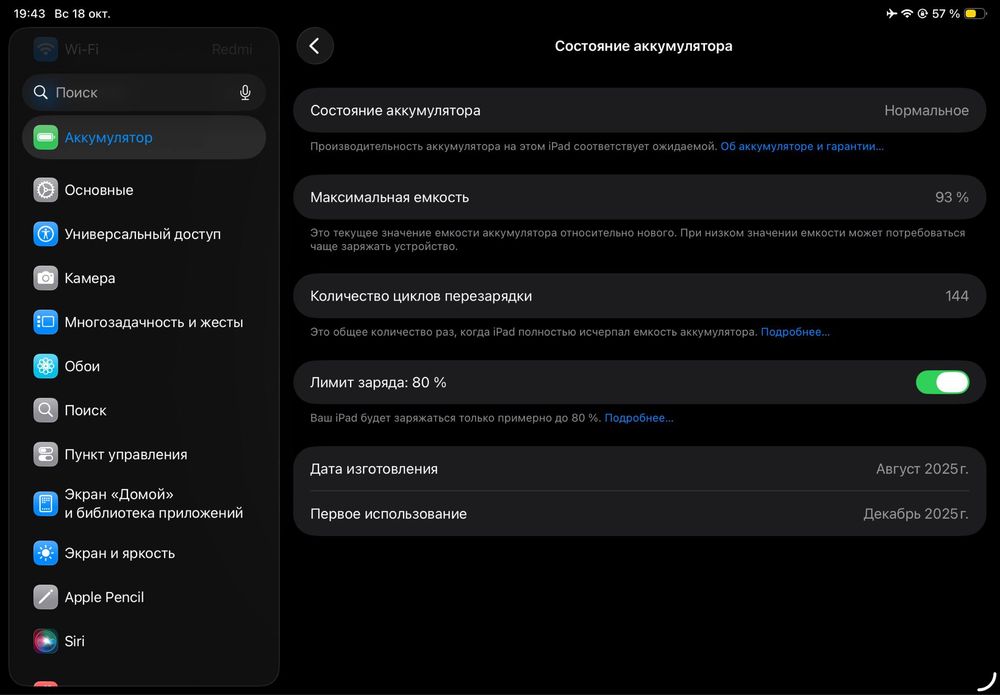Screen dimensions: 1000x695
Task: Click the Камера camera icon
Action: tap(45, 278)
